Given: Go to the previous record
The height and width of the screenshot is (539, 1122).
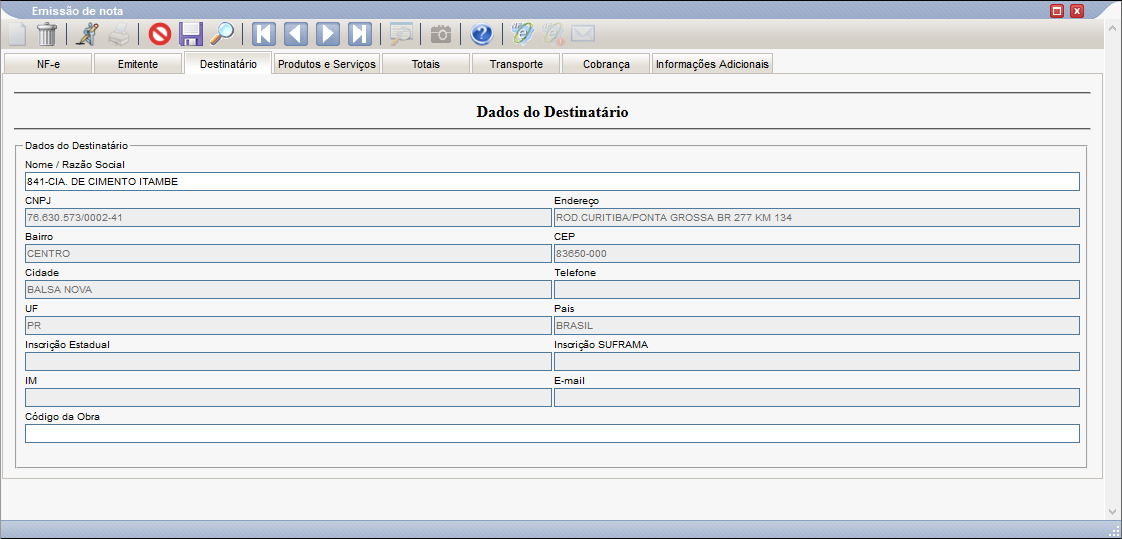Looking at the screenshot, I should coord(296,34).
